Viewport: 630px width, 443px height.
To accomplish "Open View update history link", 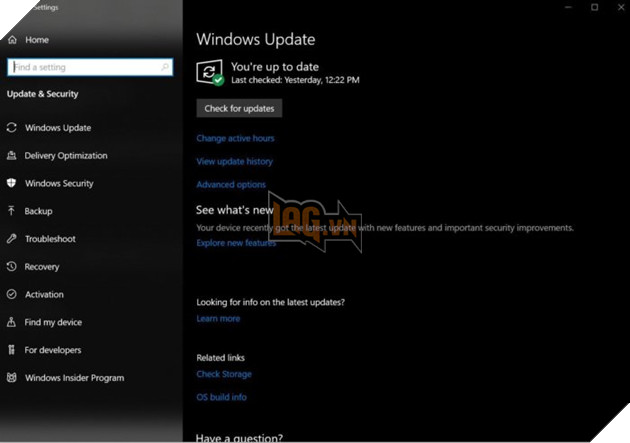I will [235, 161].
